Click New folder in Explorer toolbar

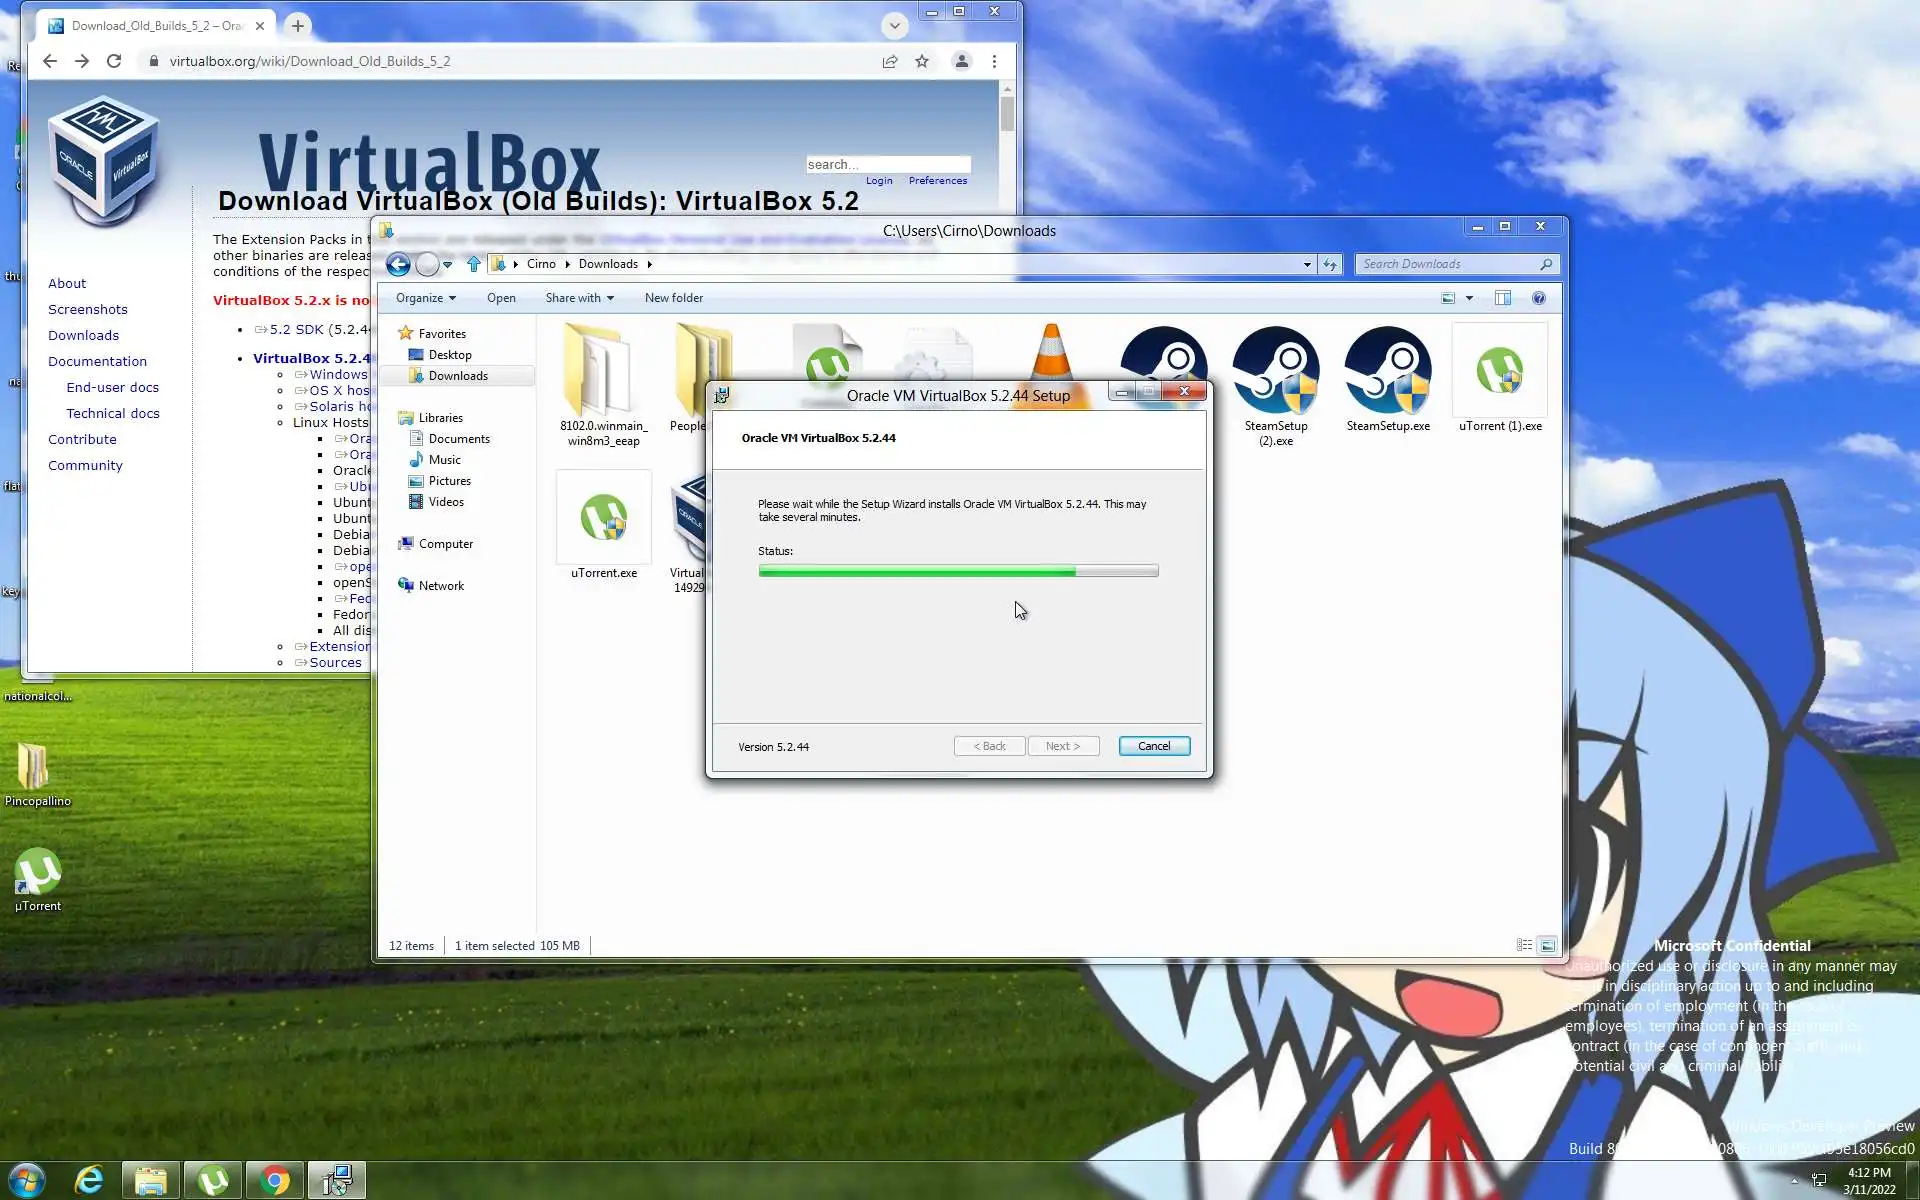coord(673,298)
